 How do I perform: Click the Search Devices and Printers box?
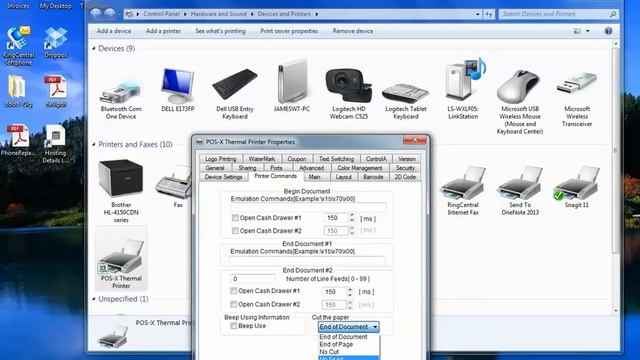(558, 14)
